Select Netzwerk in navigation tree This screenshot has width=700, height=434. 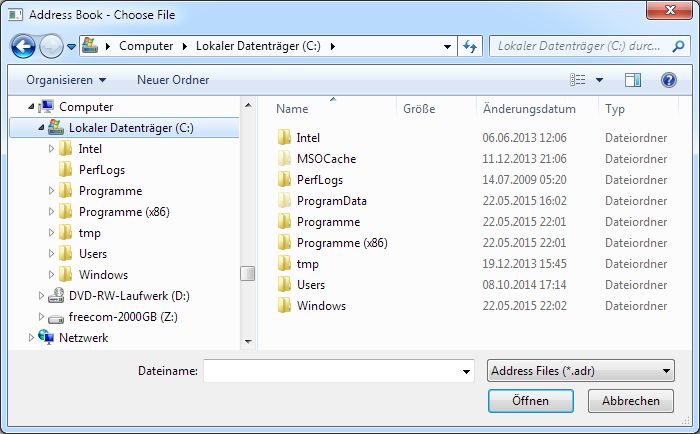pos(83,338)
